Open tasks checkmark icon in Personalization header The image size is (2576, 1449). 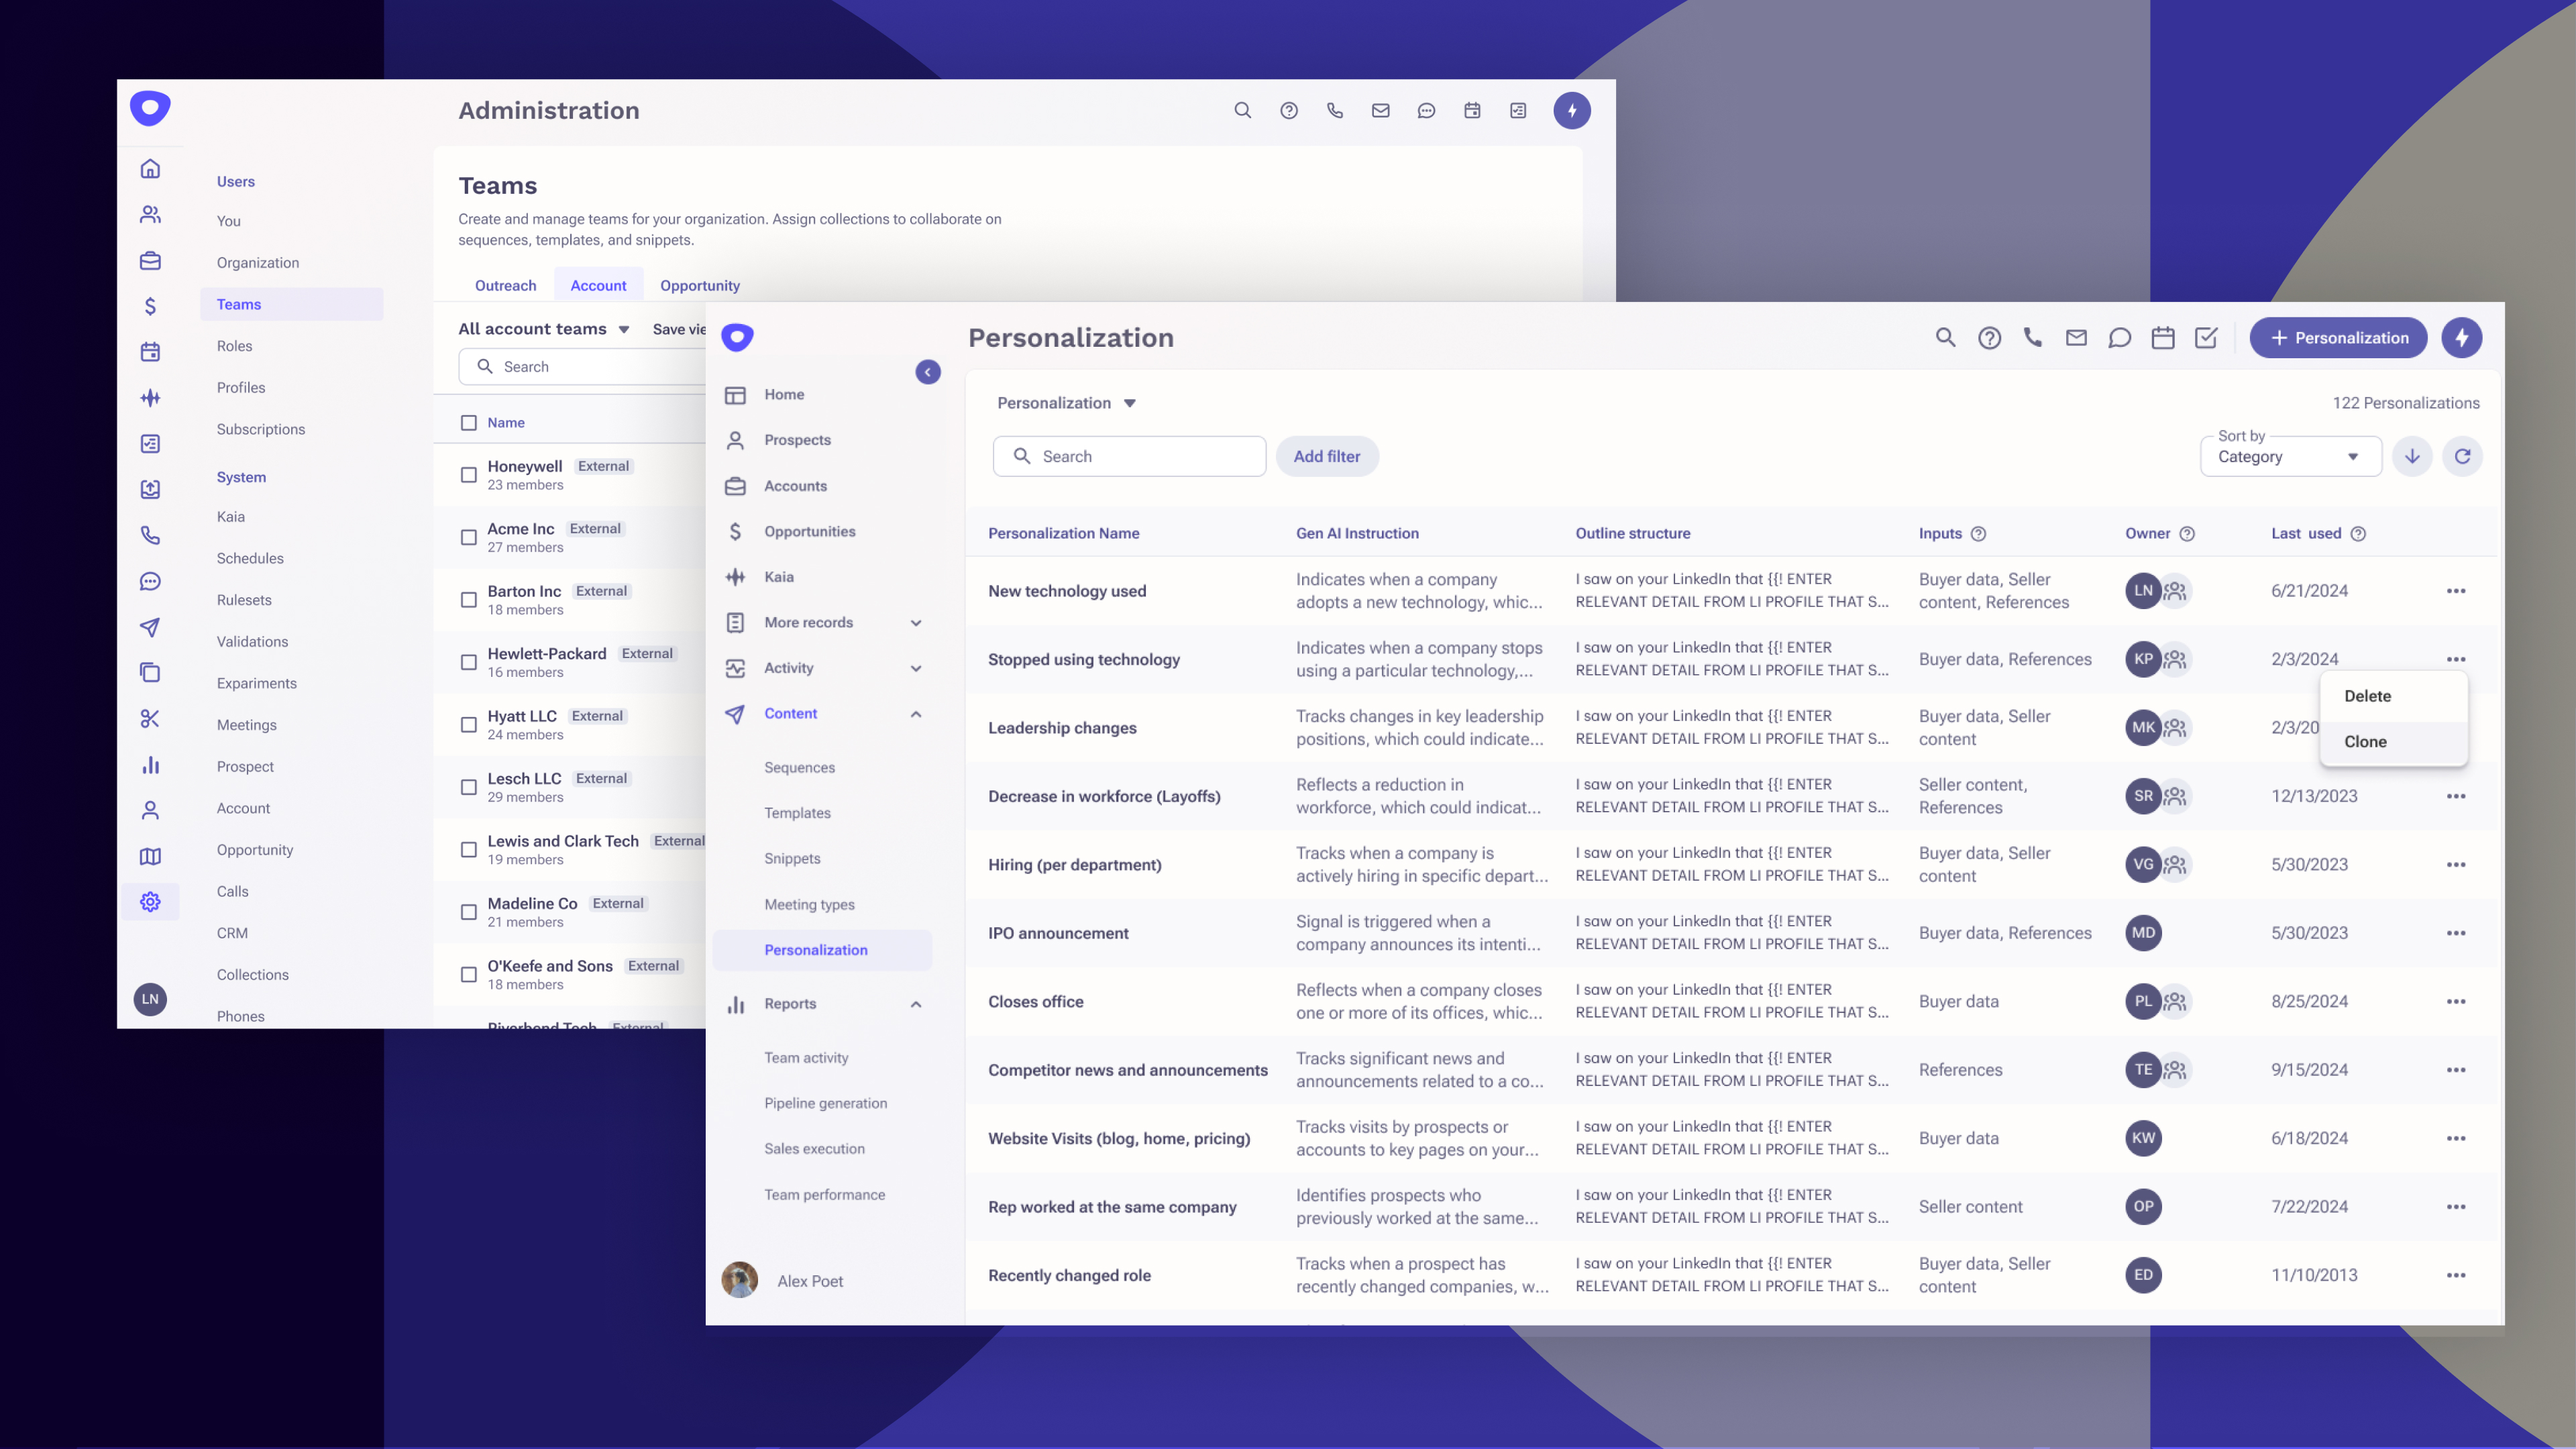click(x=2206, y=338)
